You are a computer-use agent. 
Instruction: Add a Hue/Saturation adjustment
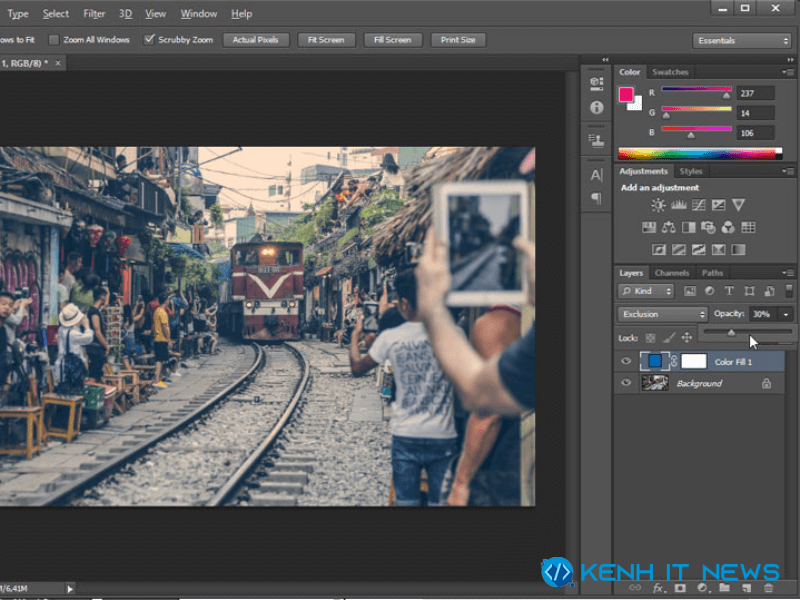[x=649, y=228]
